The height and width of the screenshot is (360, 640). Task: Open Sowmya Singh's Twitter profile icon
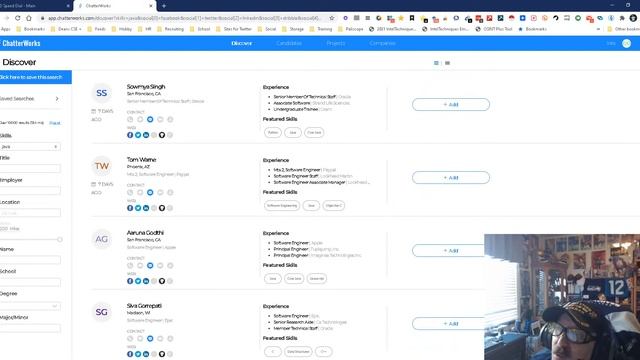click(x=138, y=135)
